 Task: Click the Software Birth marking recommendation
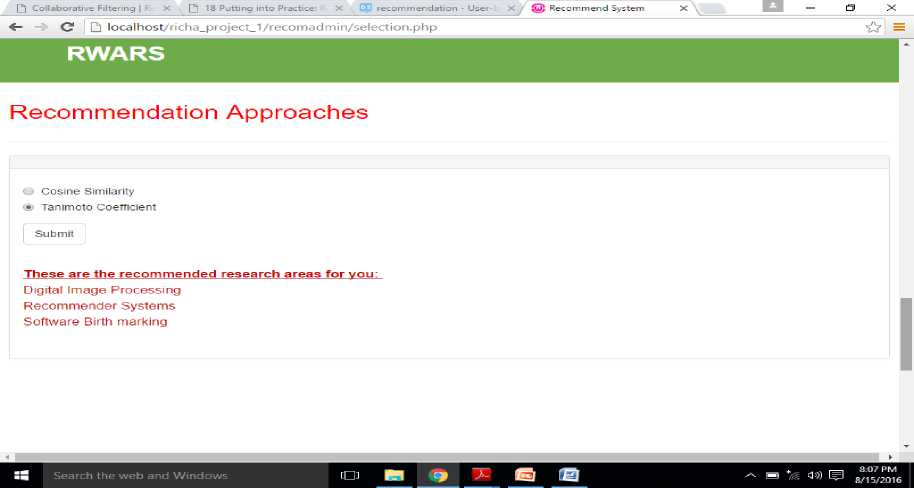click(95, 321)
